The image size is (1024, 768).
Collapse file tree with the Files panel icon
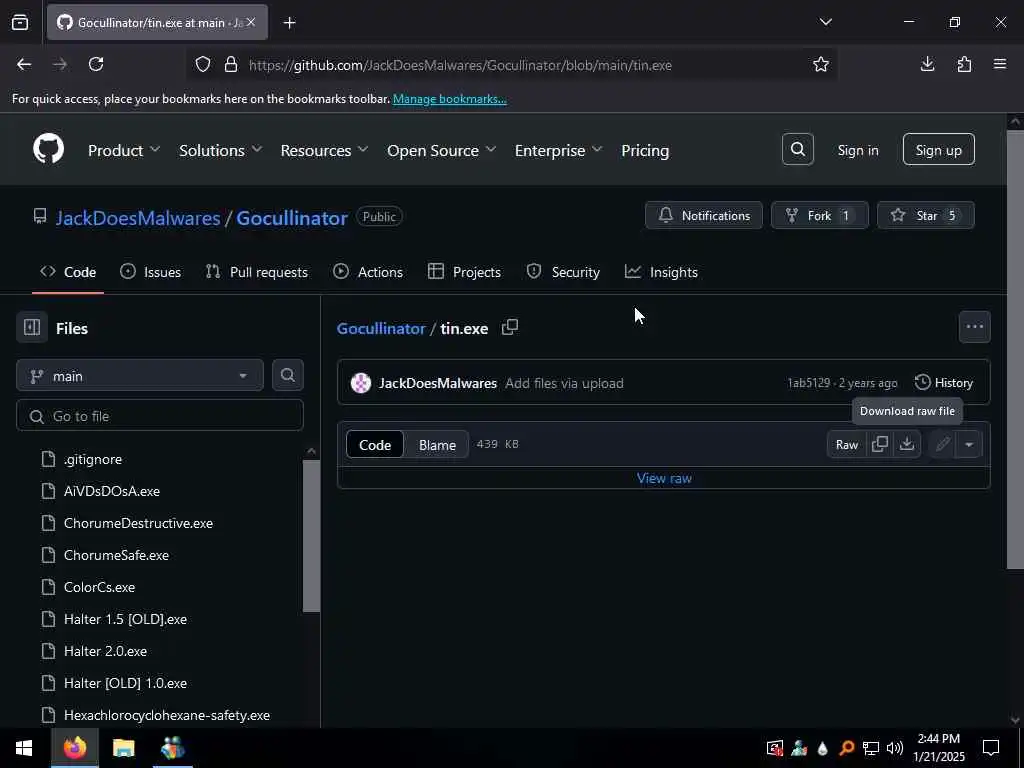pos(32,327)
